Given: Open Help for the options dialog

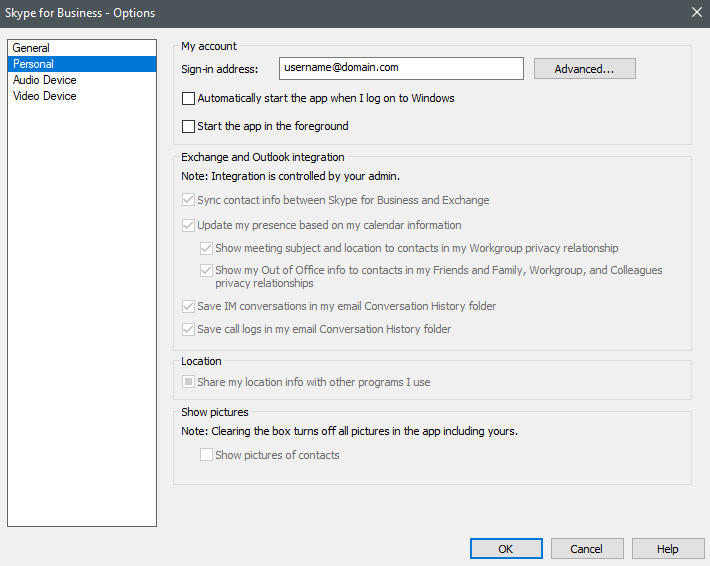Looking at the screenshot, I should point(668,549).
